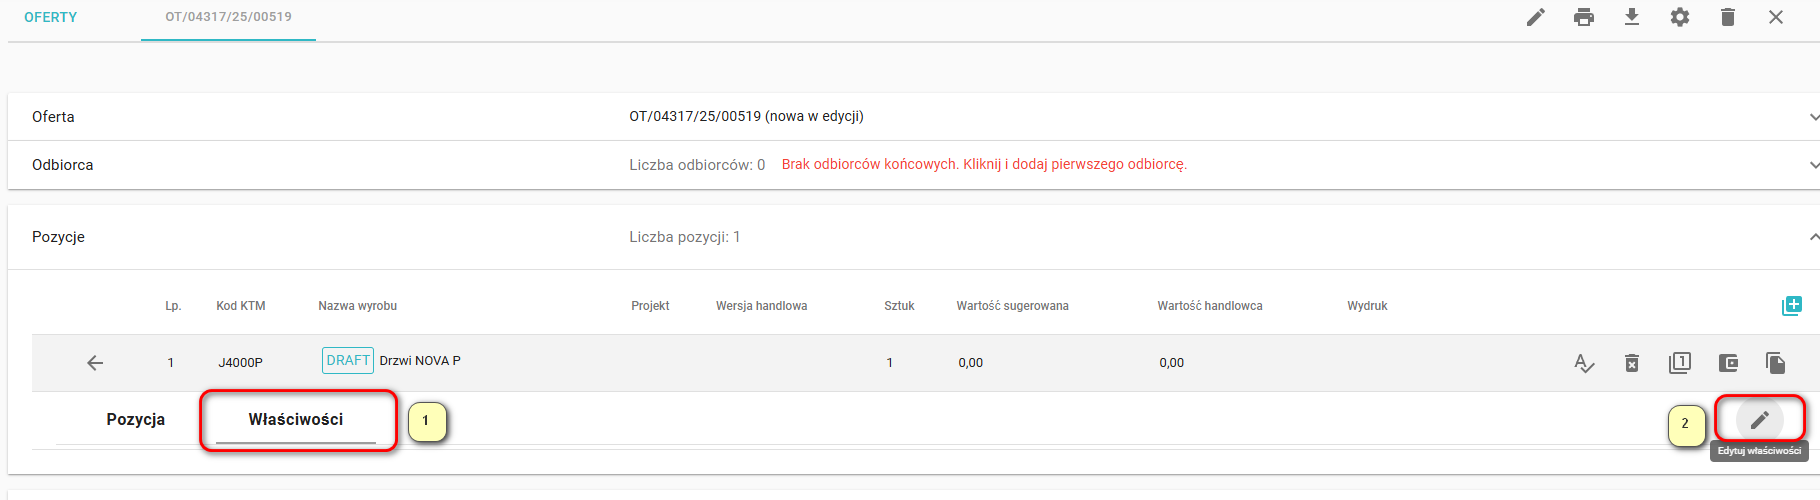Viewport: 1820px width, 500px height.
Task: Expand the Oferta section chevron
Action: click(1813, 117)
